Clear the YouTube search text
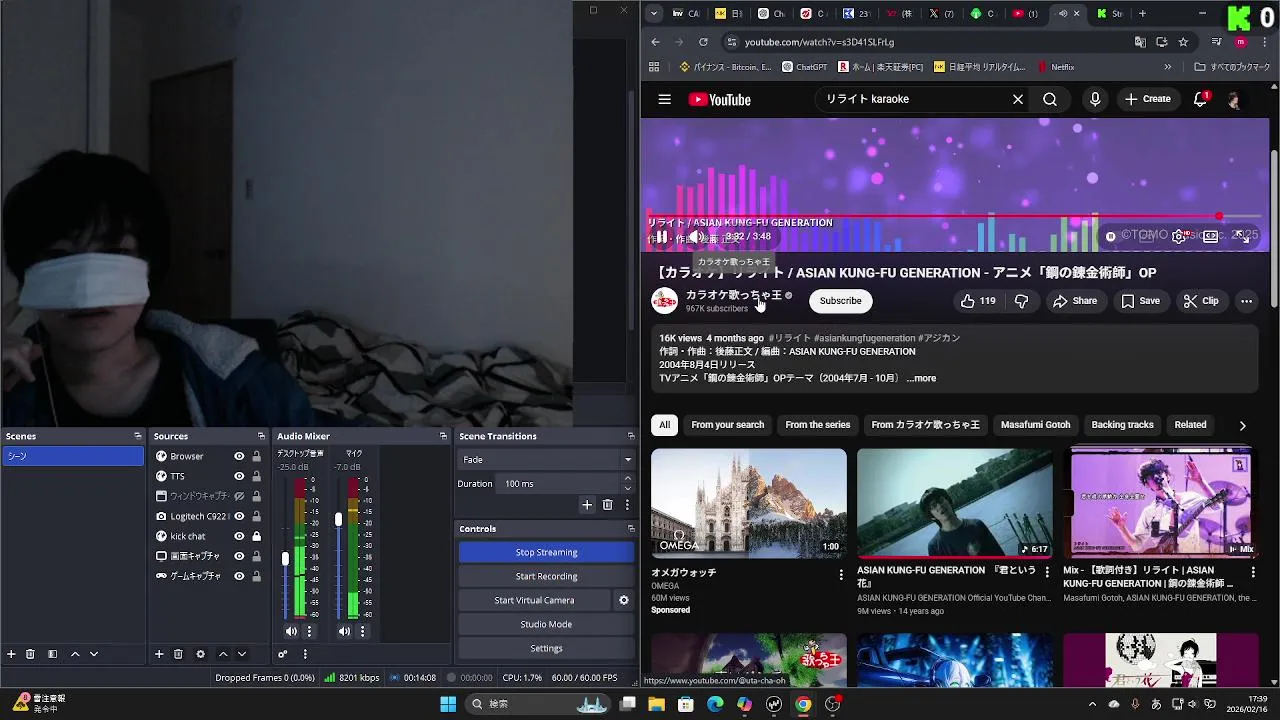This screenshot has height=720, width=1280. pos(1017,99)
